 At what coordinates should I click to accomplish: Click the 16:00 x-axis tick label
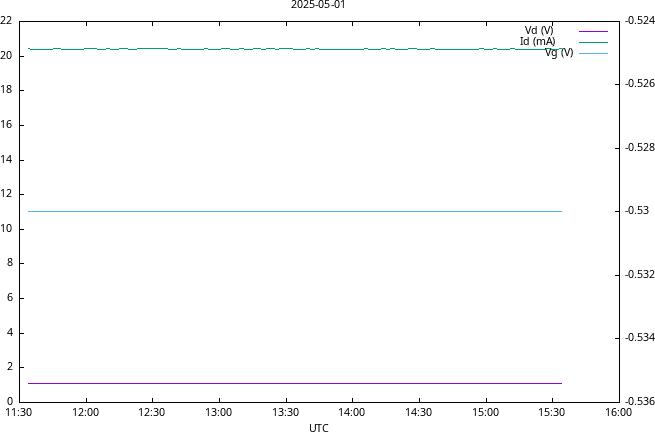(x=619, y=413)
